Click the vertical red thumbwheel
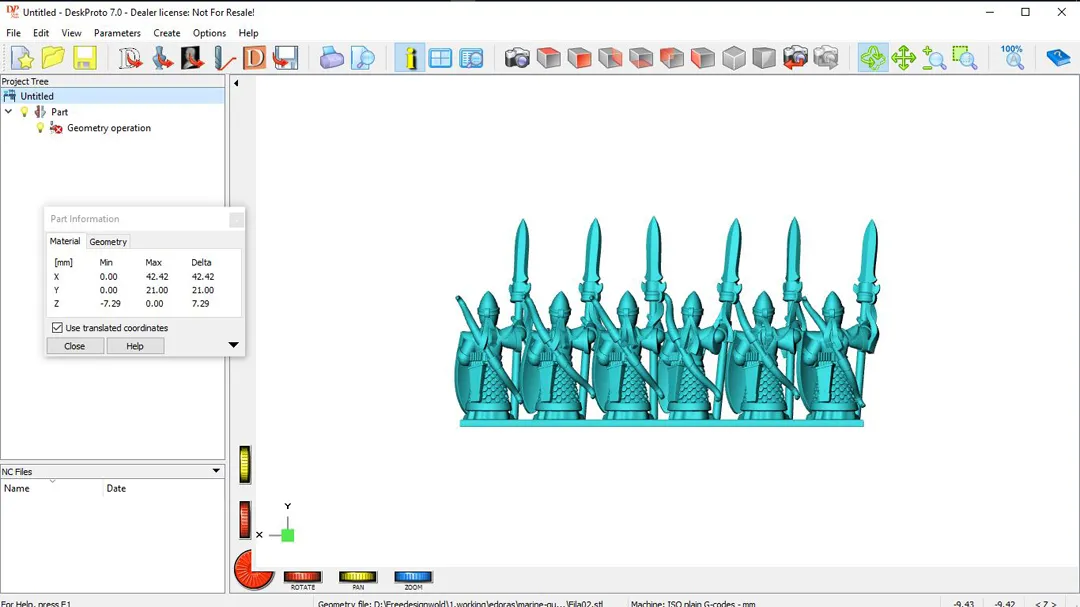Image resolution: width=1080 pixels, height=607 pixels. coord(245,519)
